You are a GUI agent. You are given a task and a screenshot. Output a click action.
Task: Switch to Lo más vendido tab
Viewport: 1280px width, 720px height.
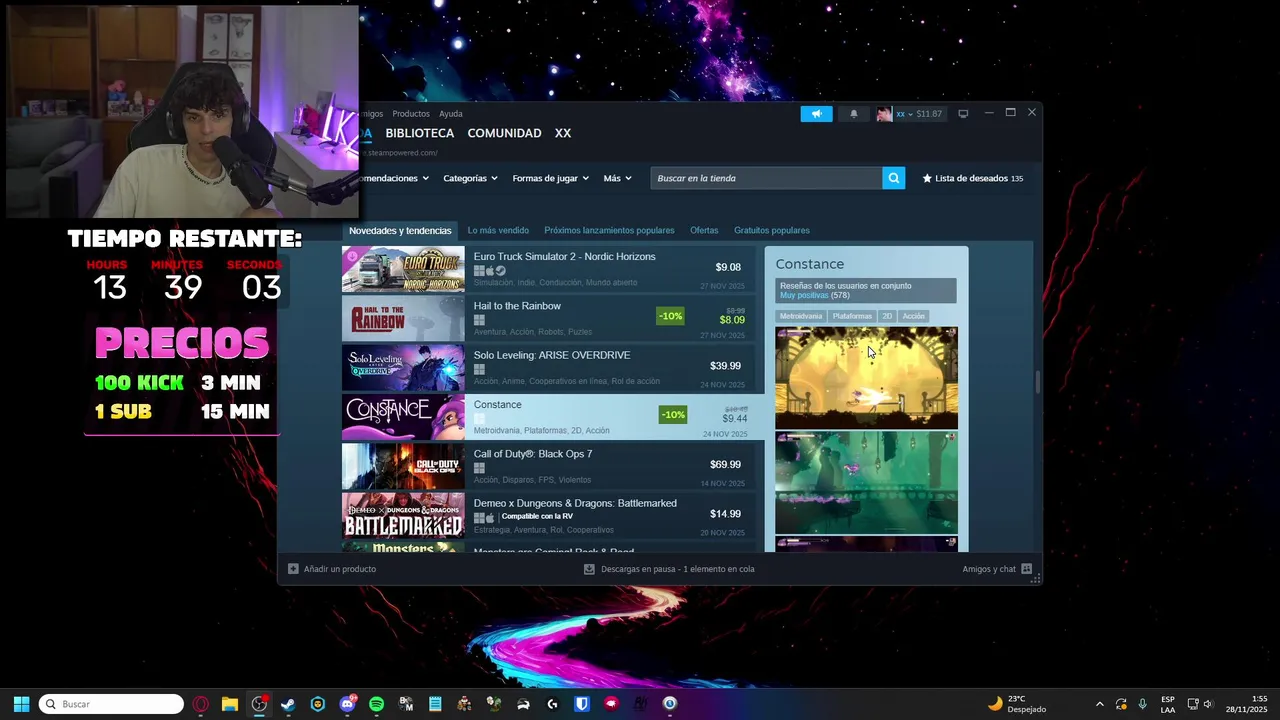(x=498, y=231)
